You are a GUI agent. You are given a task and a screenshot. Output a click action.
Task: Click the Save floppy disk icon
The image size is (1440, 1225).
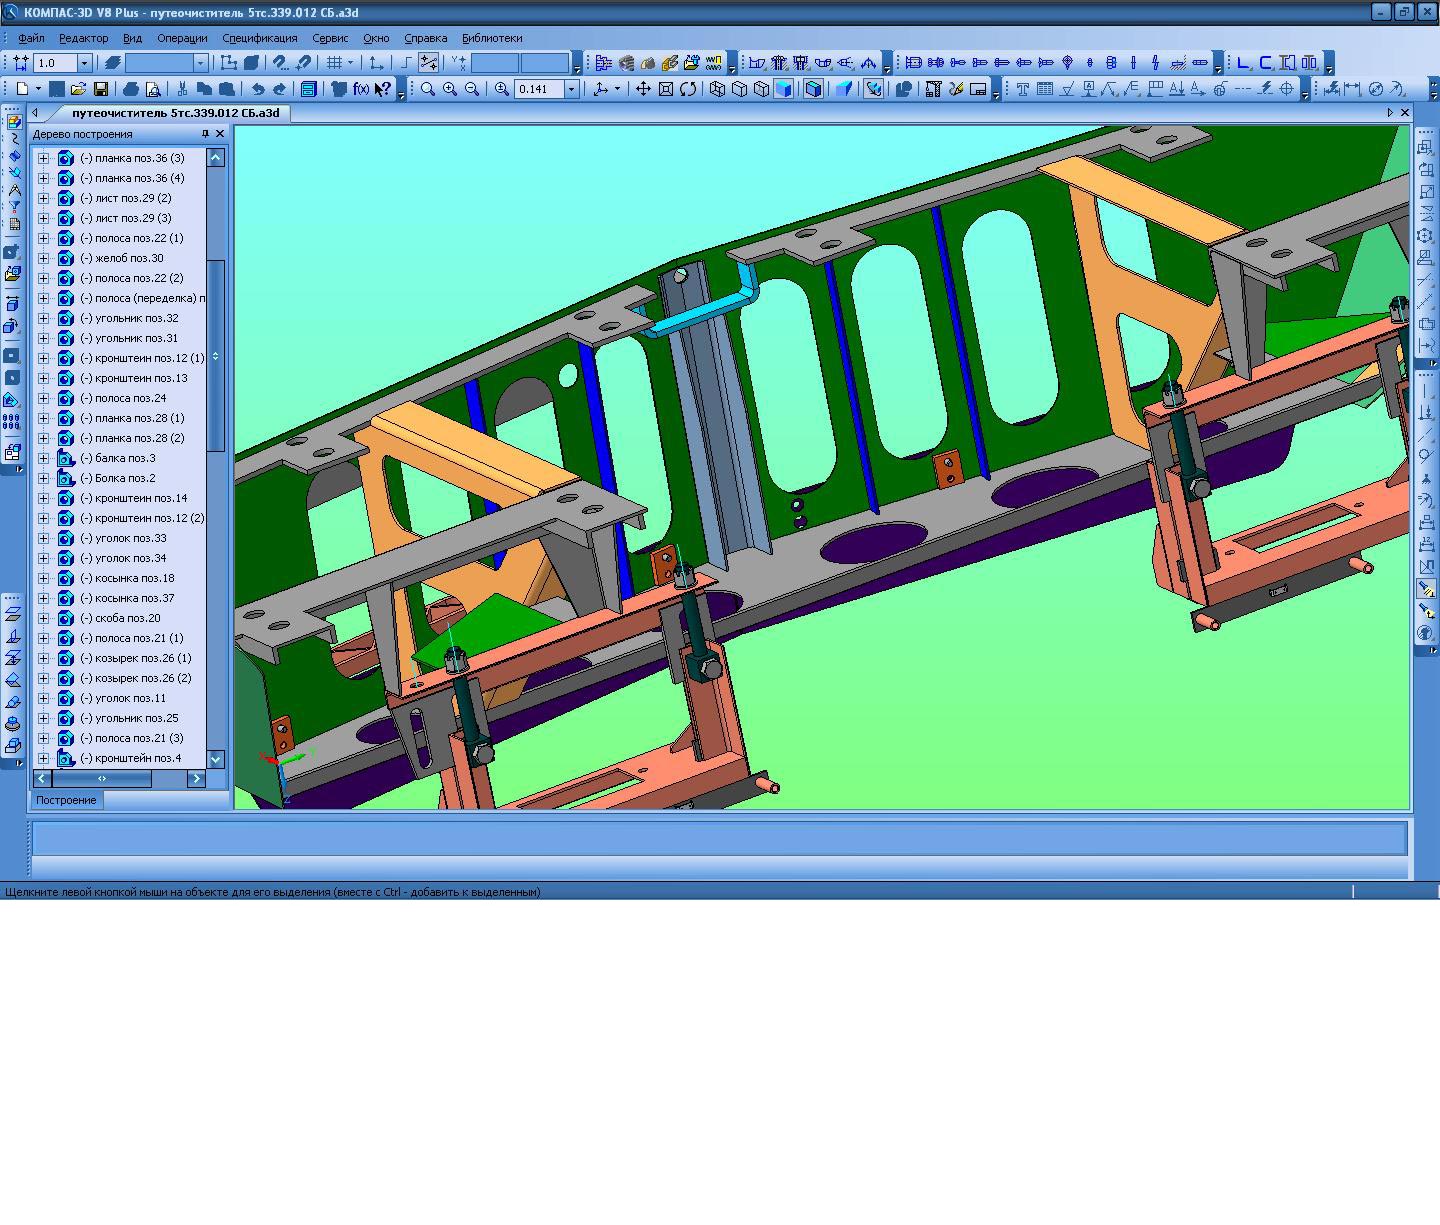(x=100, y=89)
